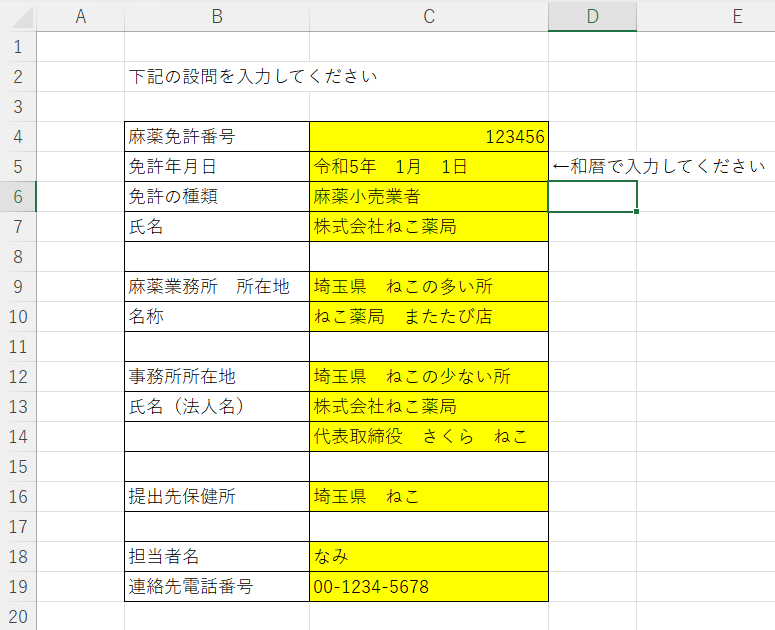The height and width of the screenshot is (630, 775).
Task: Click the license number cell containing 123456
Action: [x=428, y=137]
